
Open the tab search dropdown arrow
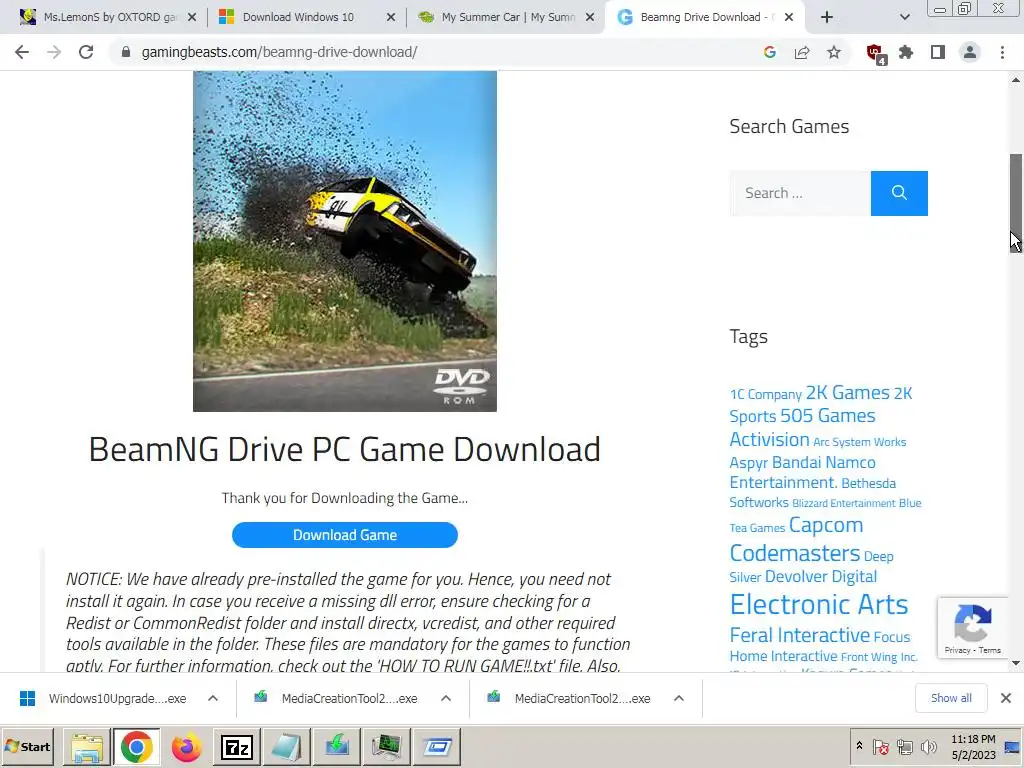coord(904,17)
